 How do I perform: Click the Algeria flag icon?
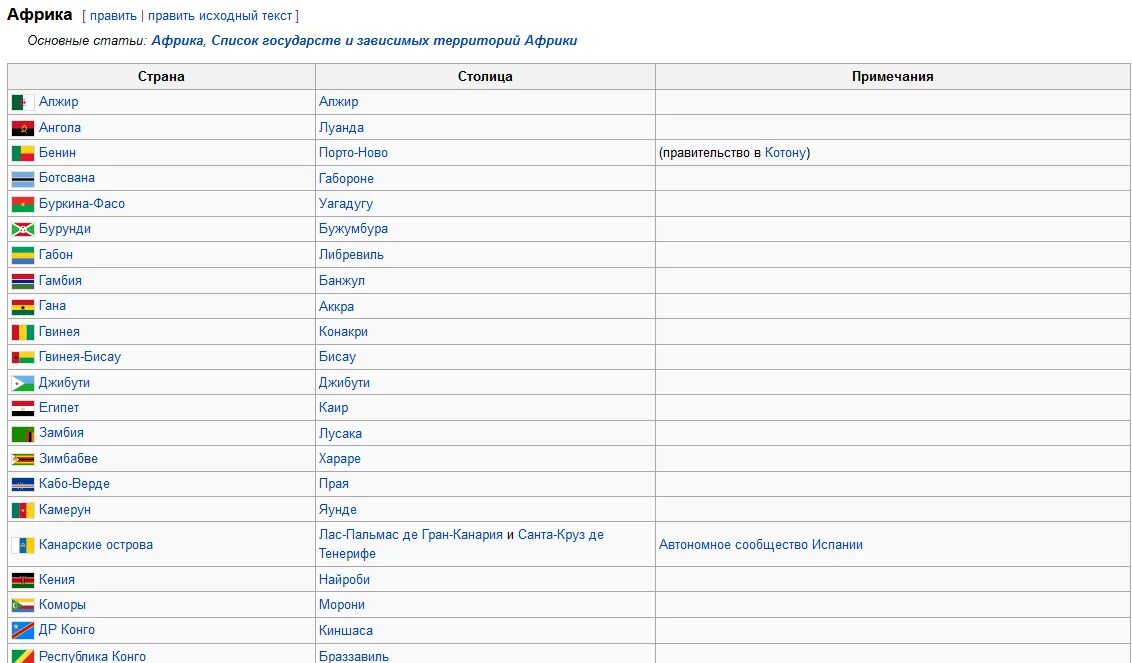click(23, 103)
